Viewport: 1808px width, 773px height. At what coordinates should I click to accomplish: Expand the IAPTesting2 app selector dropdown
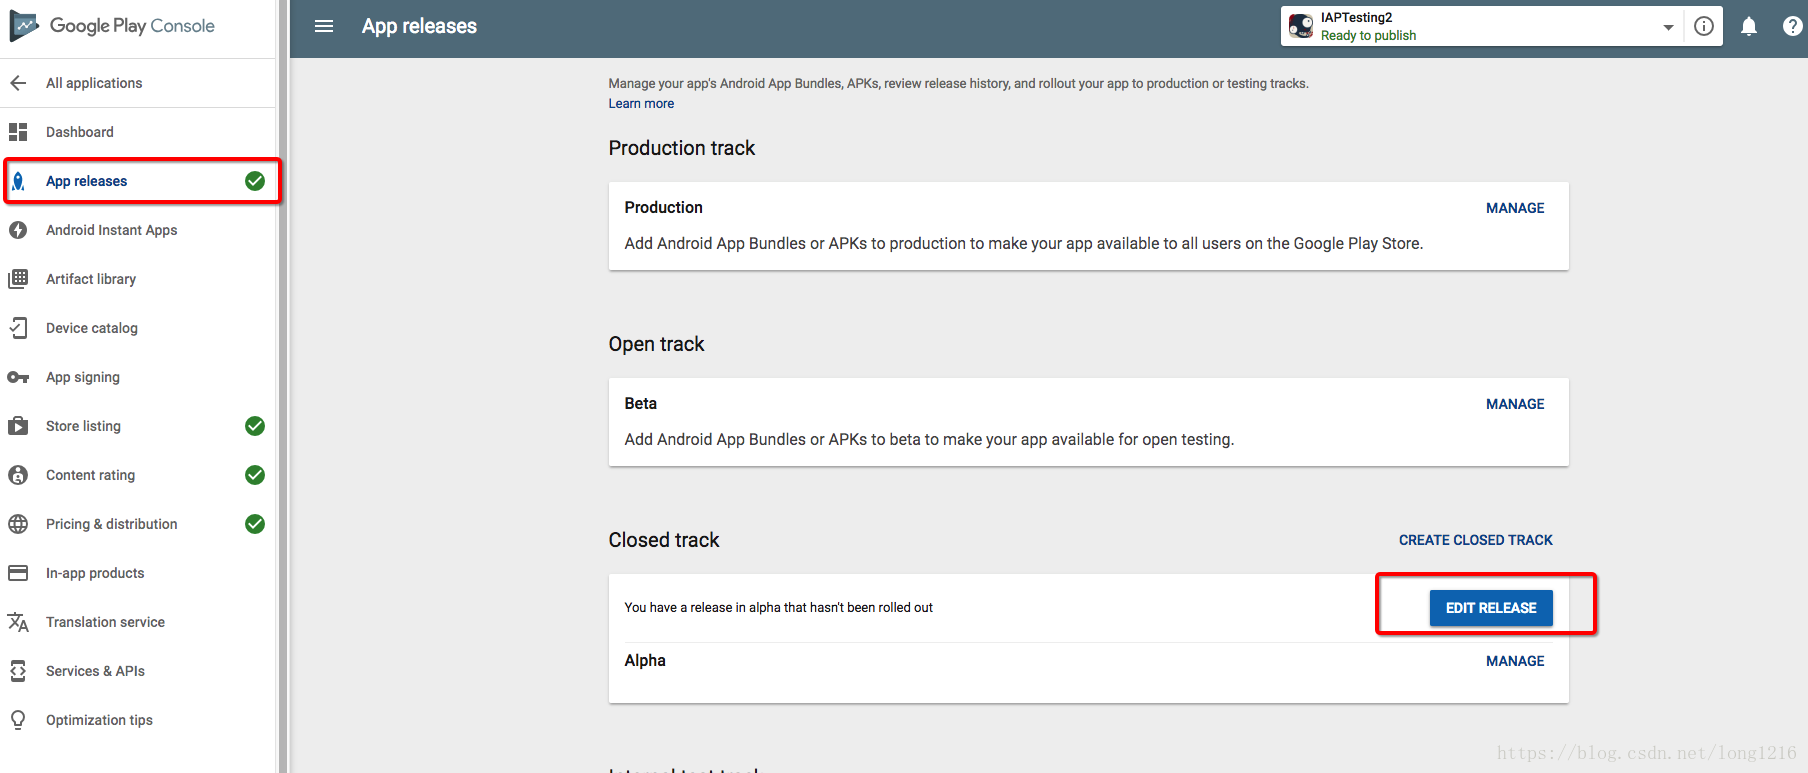1668,27
